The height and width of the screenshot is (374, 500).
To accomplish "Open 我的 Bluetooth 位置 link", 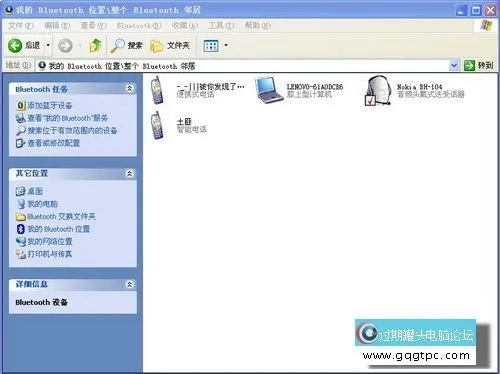I will pos(59,229).
